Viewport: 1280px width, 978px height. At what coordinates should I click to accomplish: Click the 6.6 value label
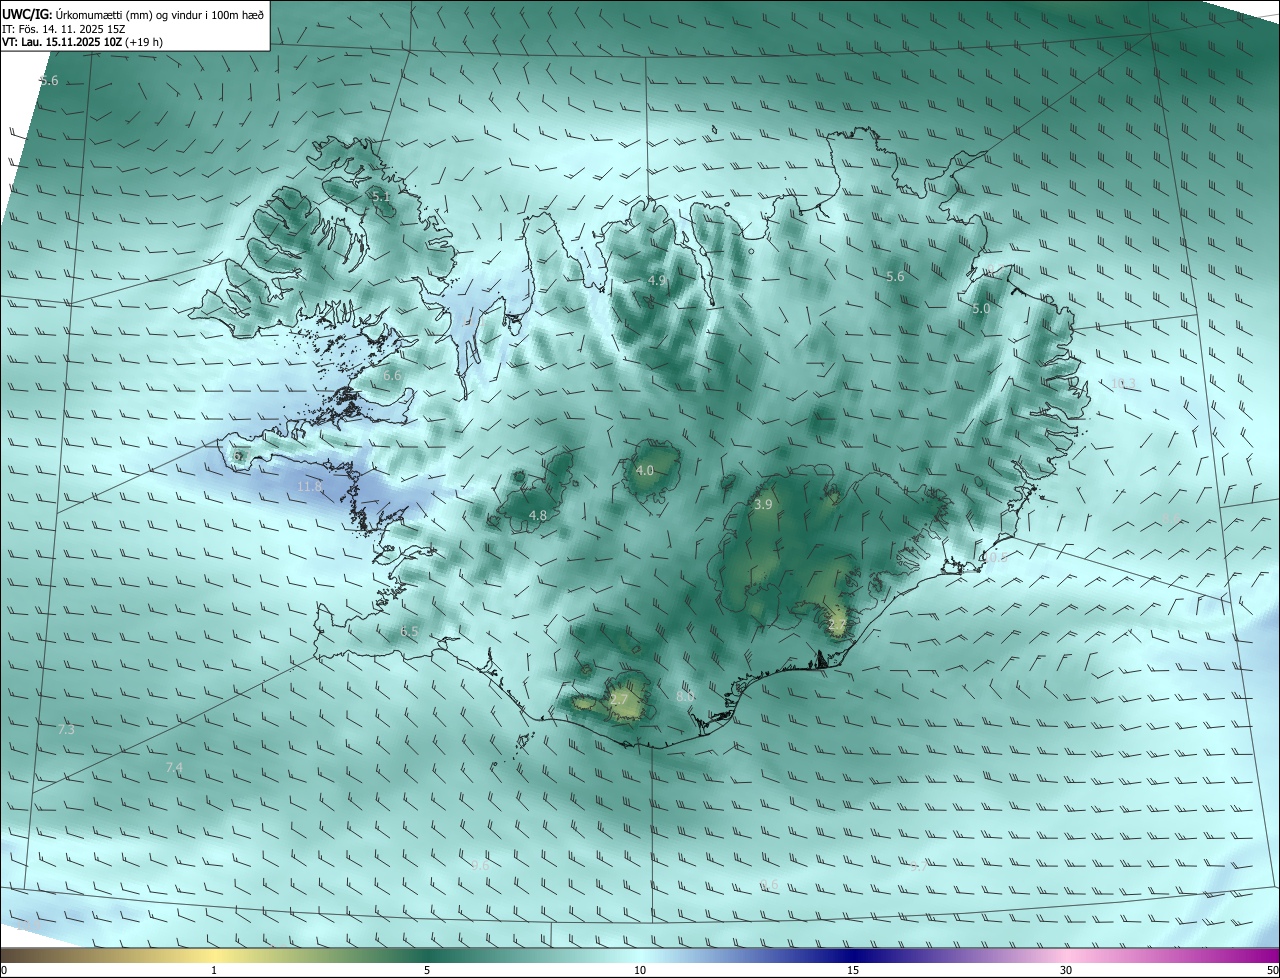392,375
